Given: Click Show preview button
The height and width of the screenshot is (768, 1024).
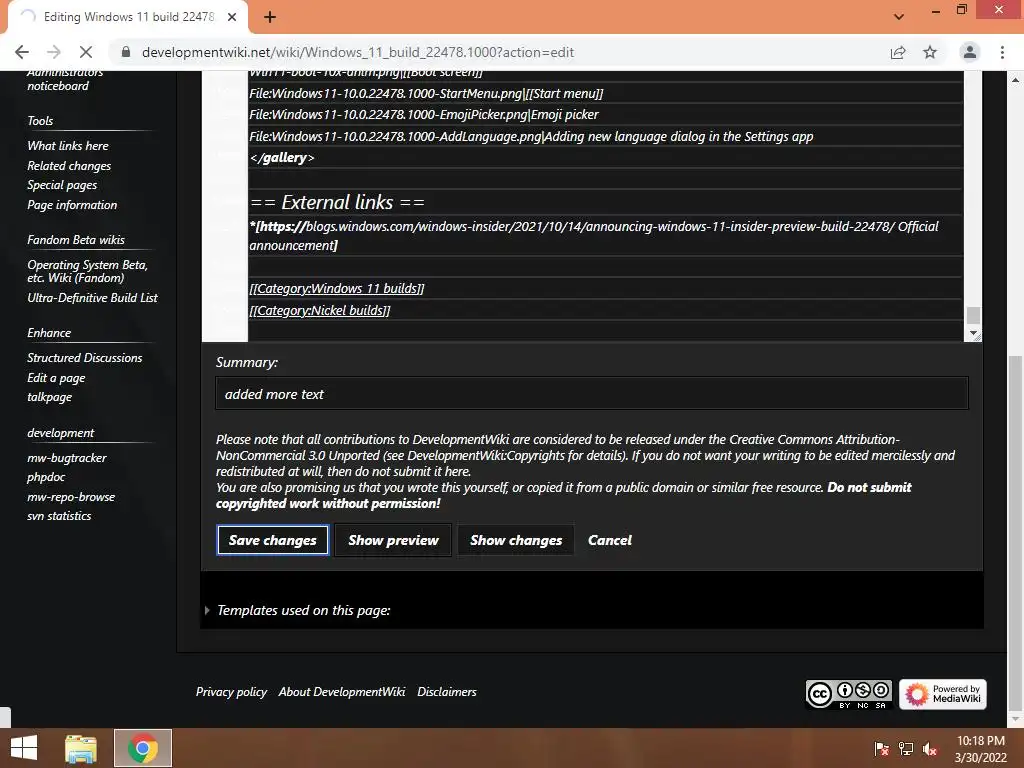Looking at the screenshot, I should (x=393, y=540).
